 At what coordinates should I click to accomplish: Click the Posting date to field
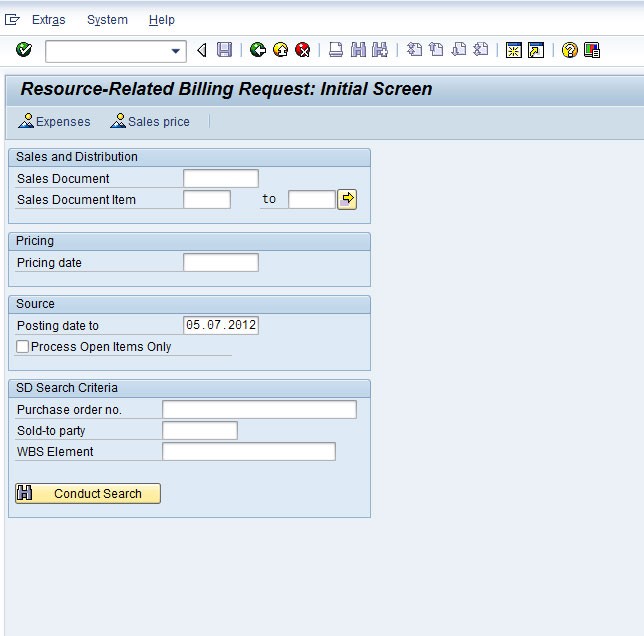[221, 325]
